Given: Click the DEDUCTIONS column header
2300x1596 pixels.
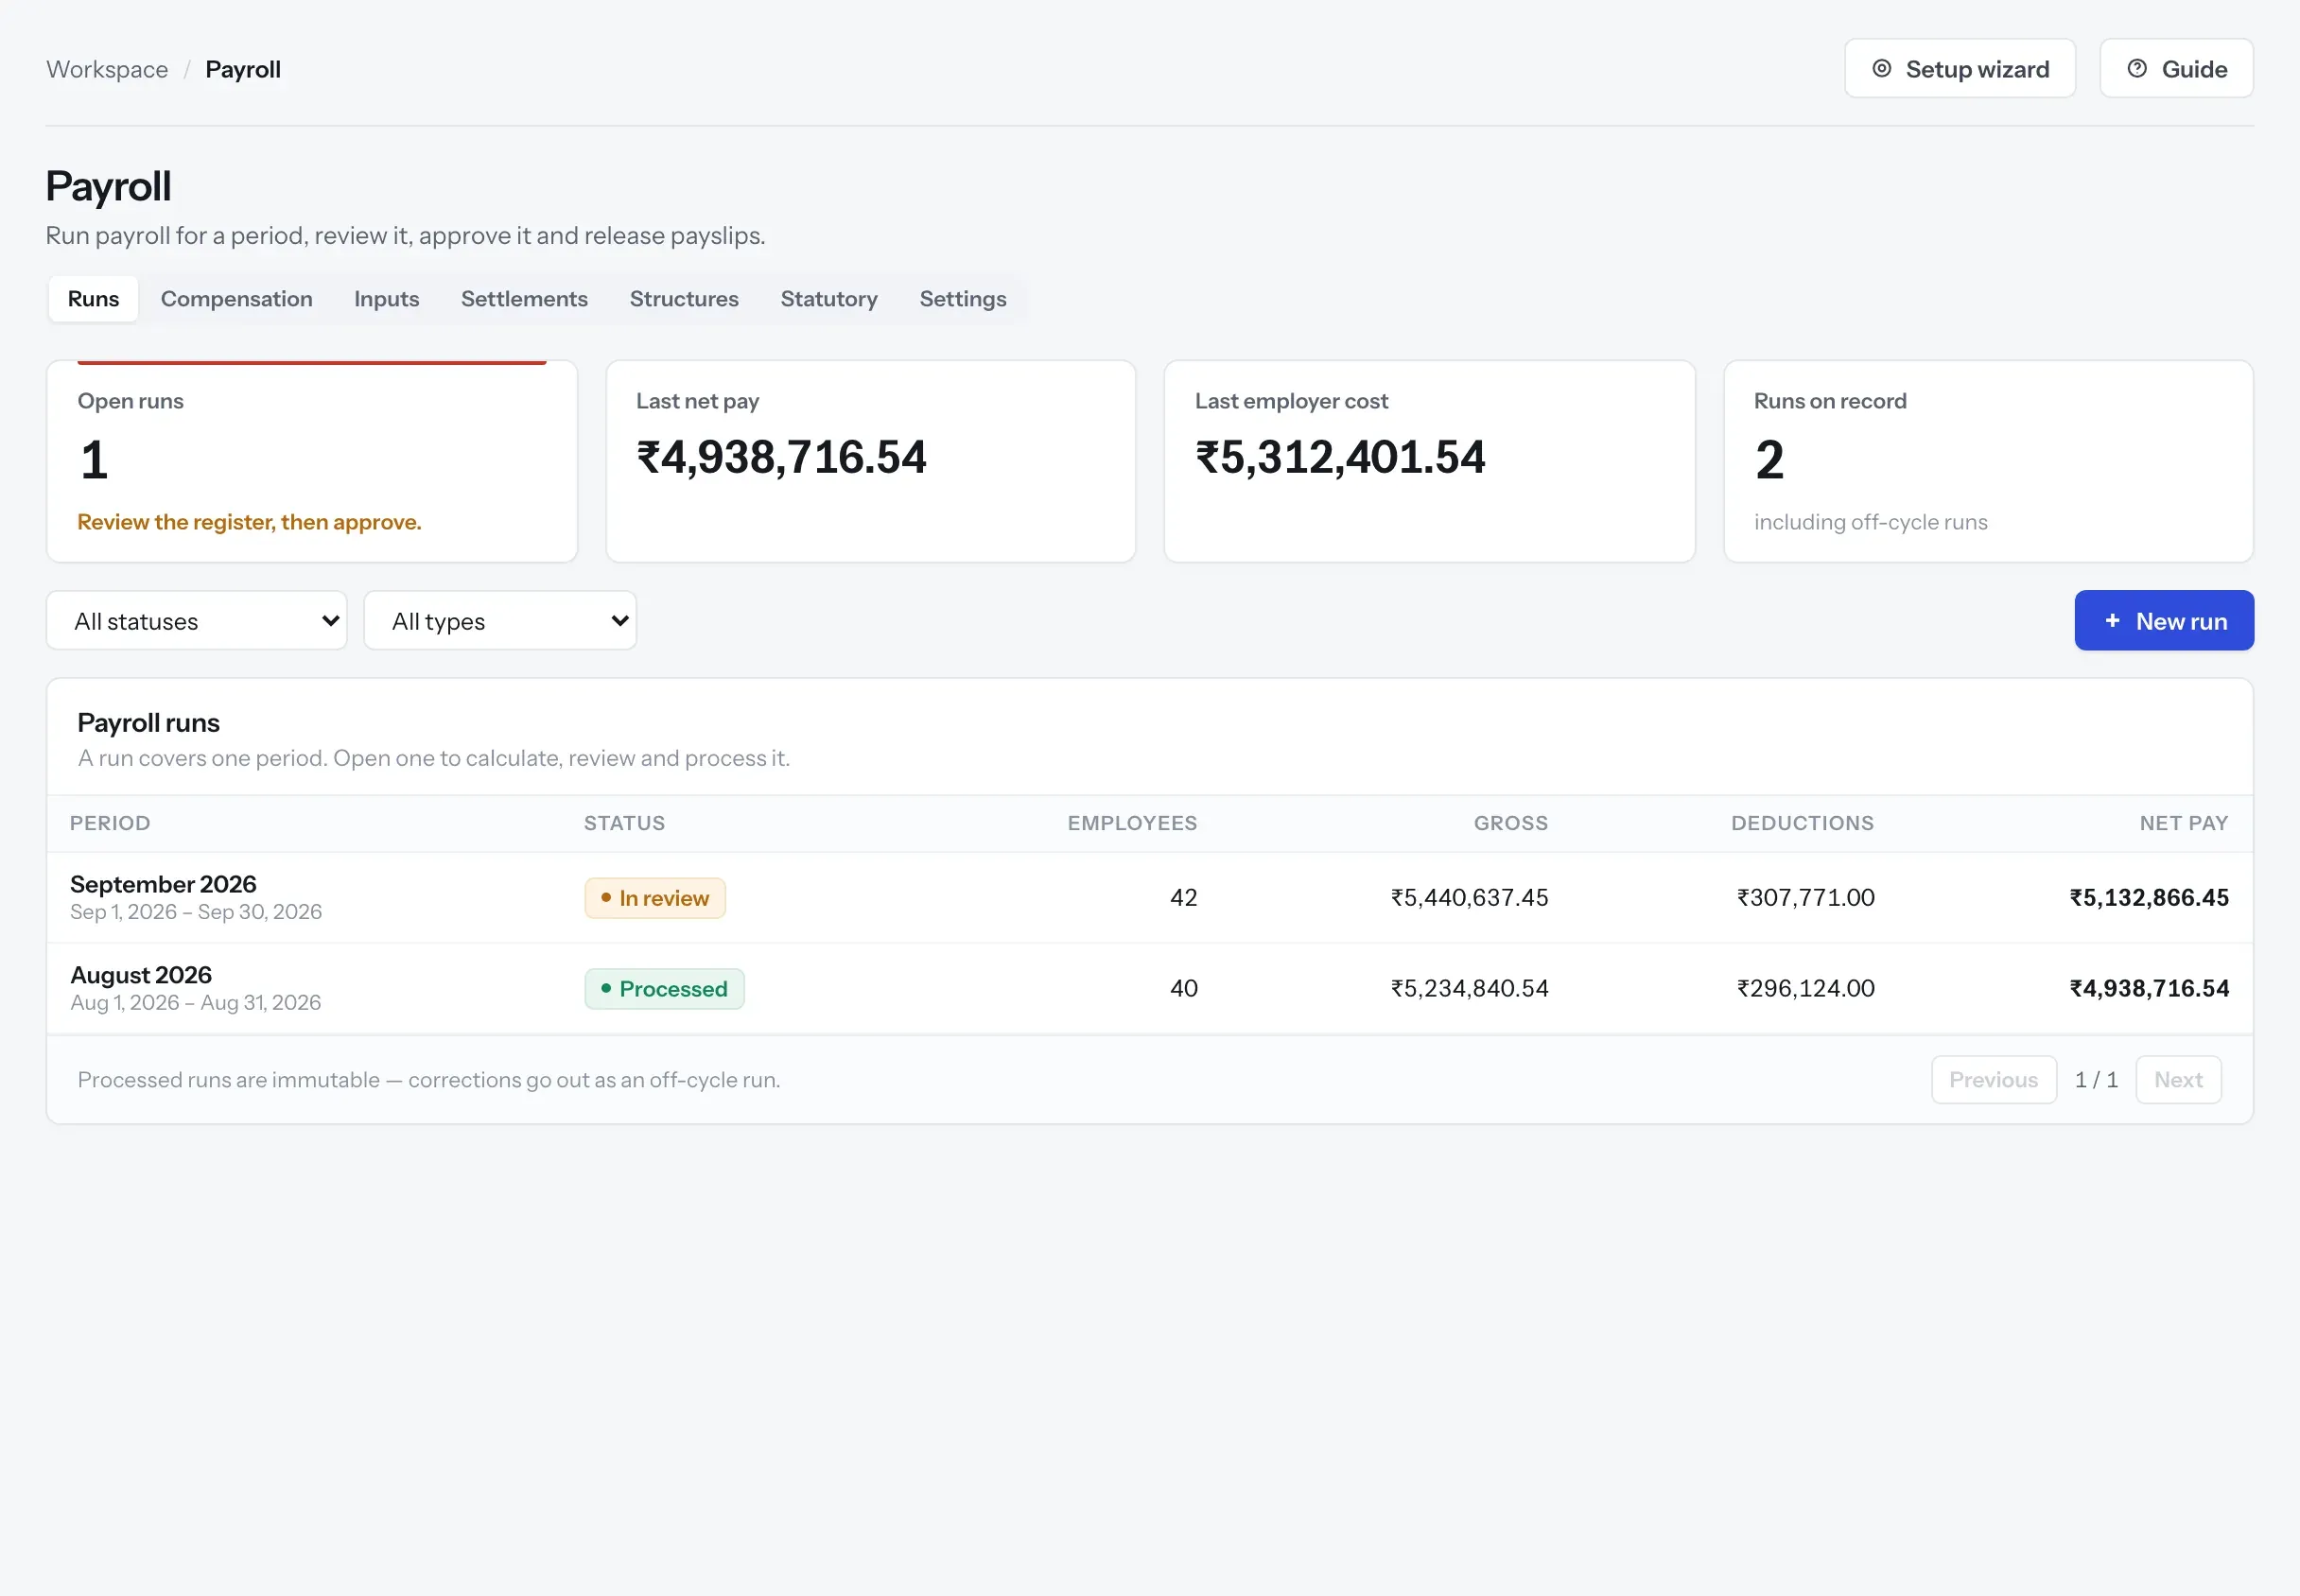Looking at the screenshot, I should tap(1802, 823).
